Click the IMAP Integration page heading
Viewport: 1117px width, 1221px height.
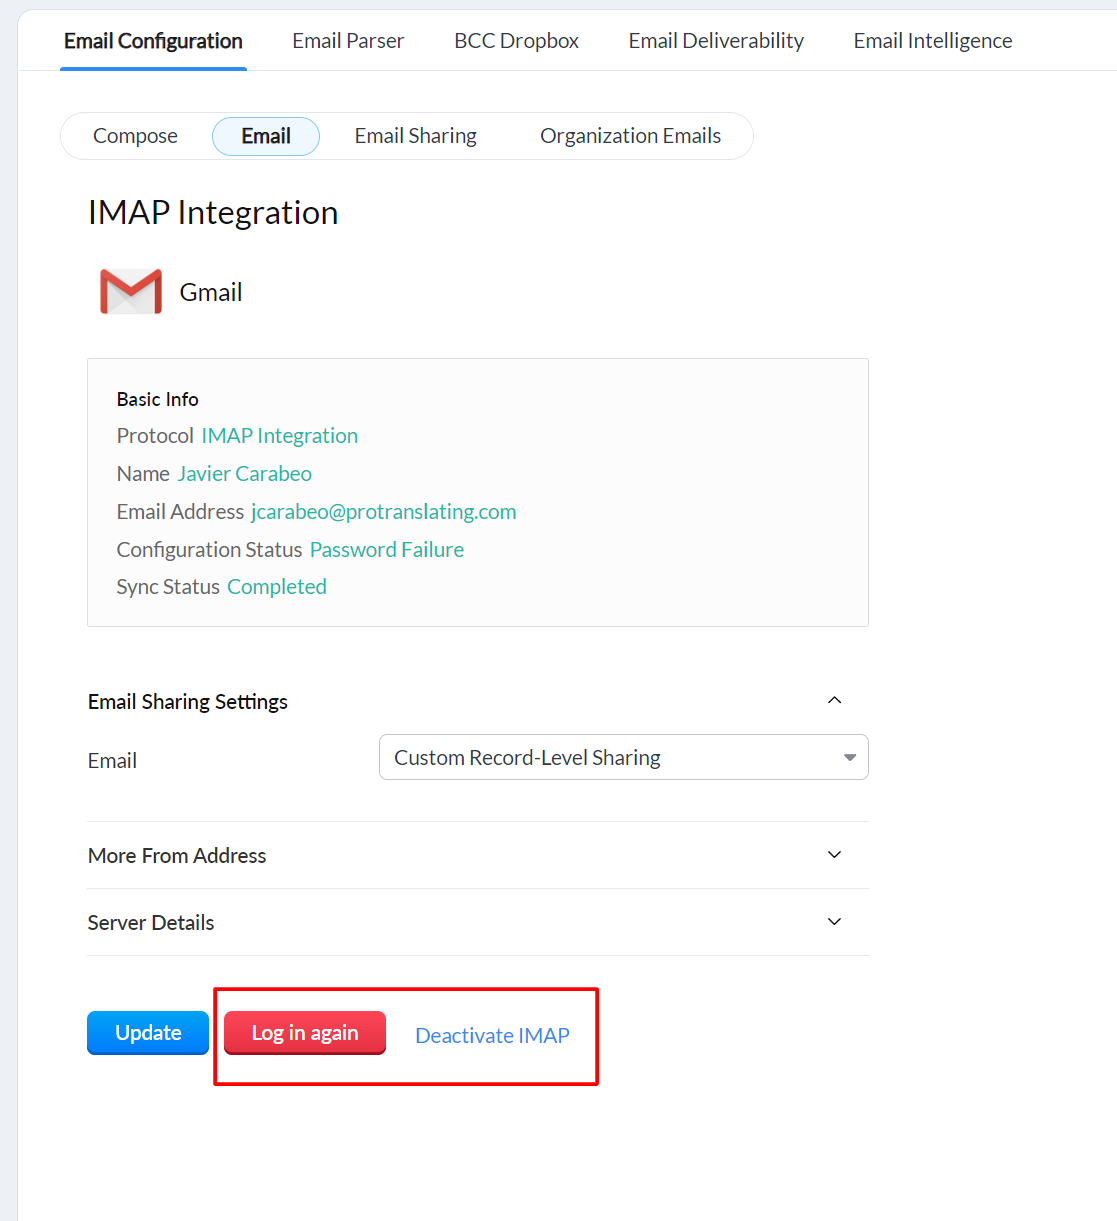213,213
